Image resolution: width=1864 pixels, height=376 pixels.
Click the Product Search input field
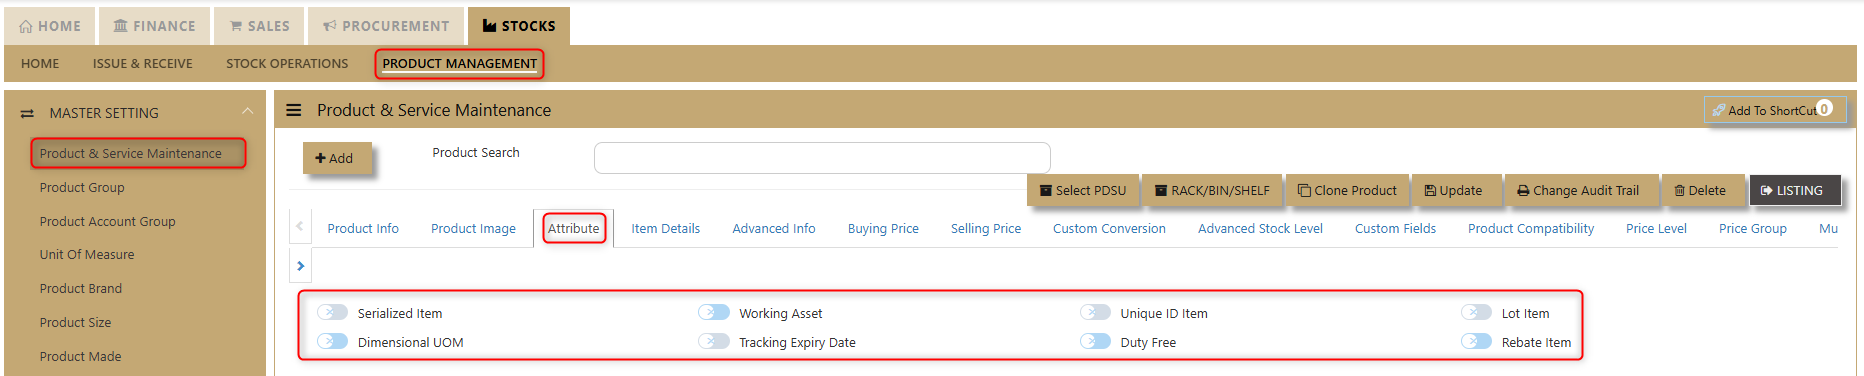coord(822,158)
